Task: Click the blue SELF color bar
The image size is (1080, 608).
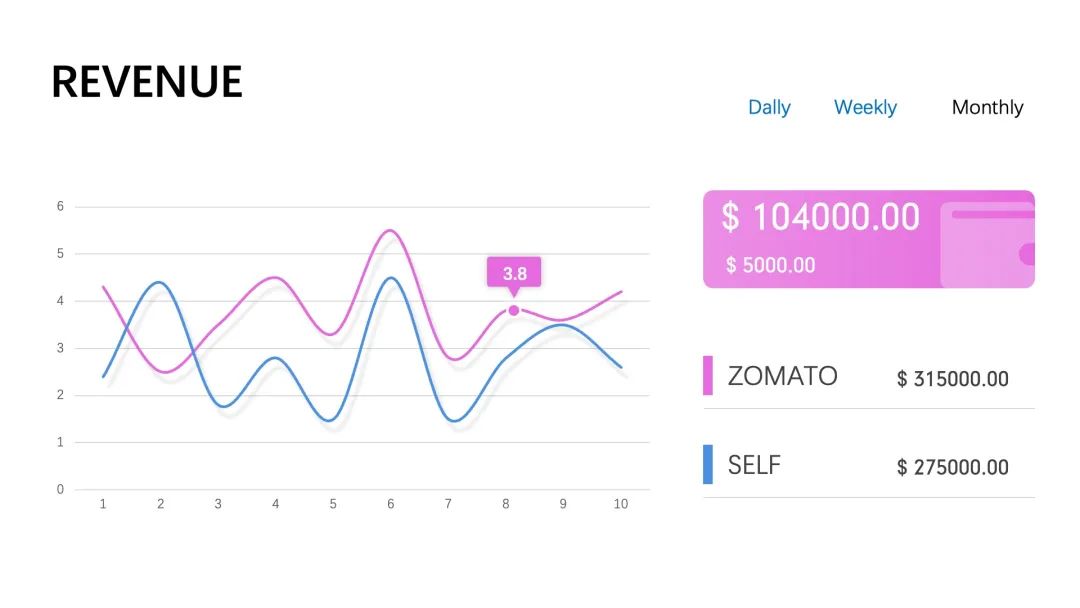Action: (x=708, y=464)
